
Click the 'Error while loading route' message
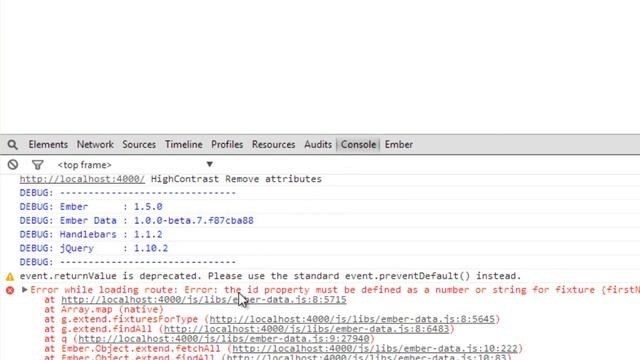coord(335,290)
